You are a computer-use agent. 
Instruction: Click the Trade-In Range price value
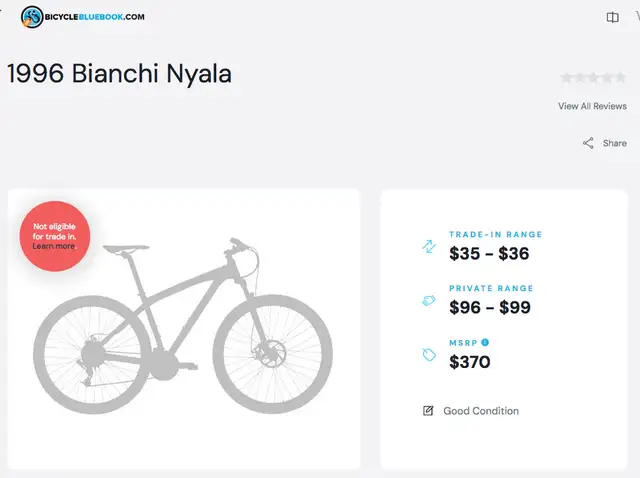tap(489, 253)
